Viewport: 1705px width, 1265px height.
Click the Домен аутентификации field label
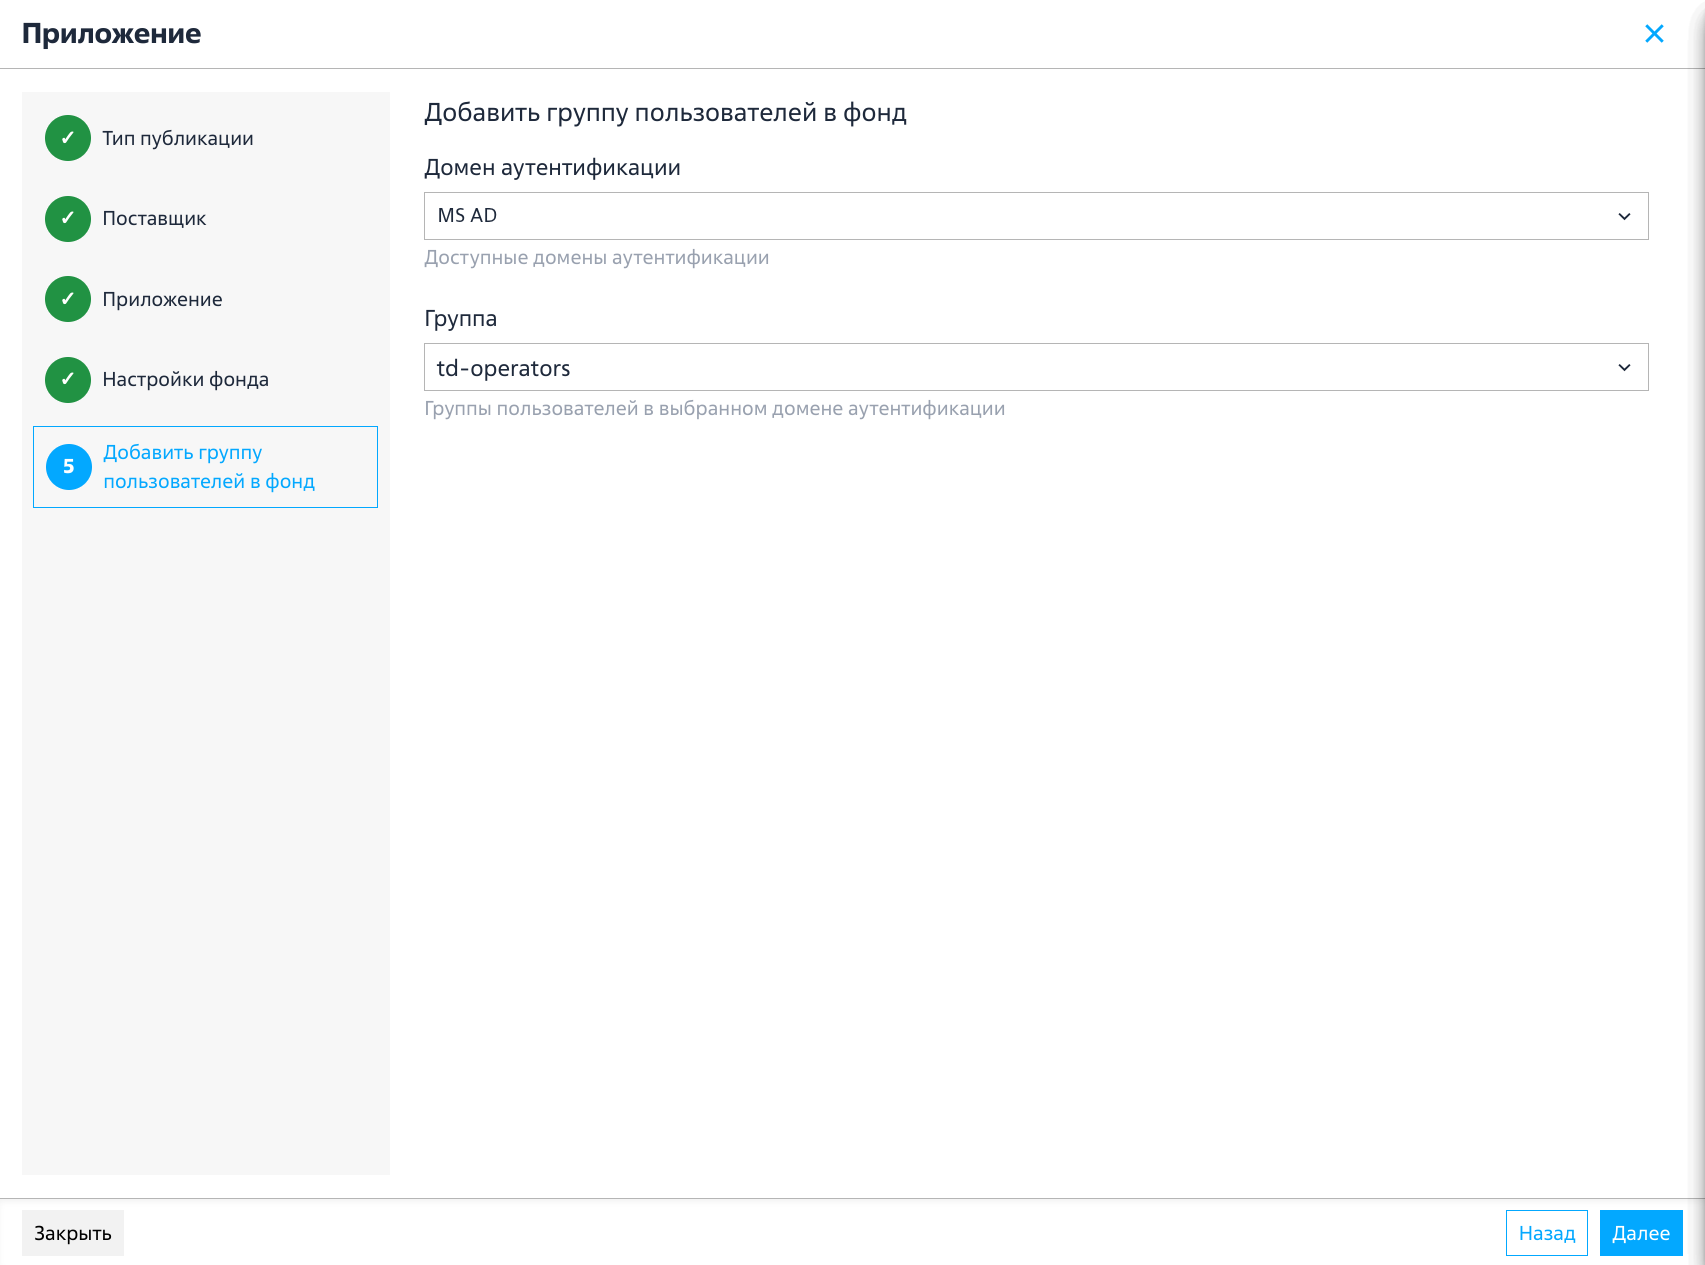(552, 168)
